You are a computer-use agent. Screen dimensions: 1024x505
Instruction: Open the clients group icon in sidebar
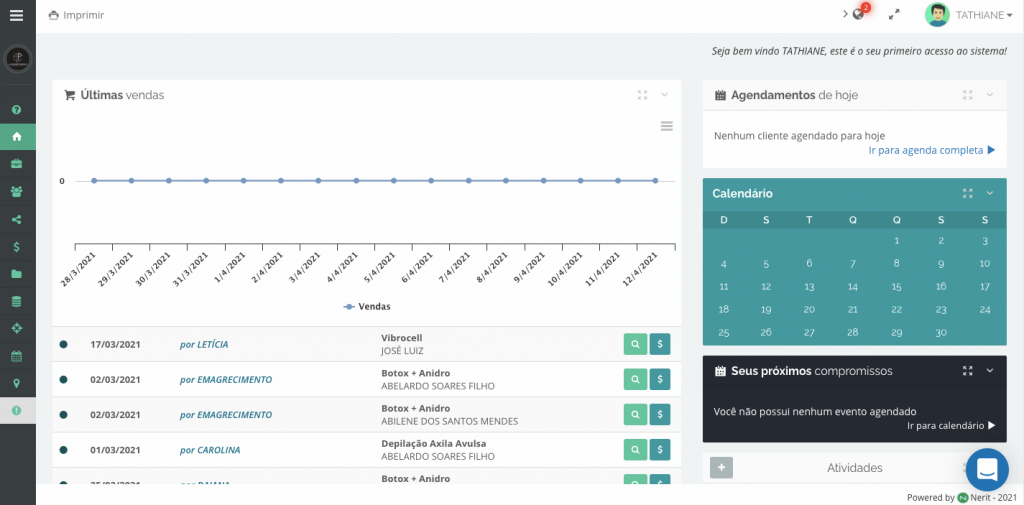17,191
